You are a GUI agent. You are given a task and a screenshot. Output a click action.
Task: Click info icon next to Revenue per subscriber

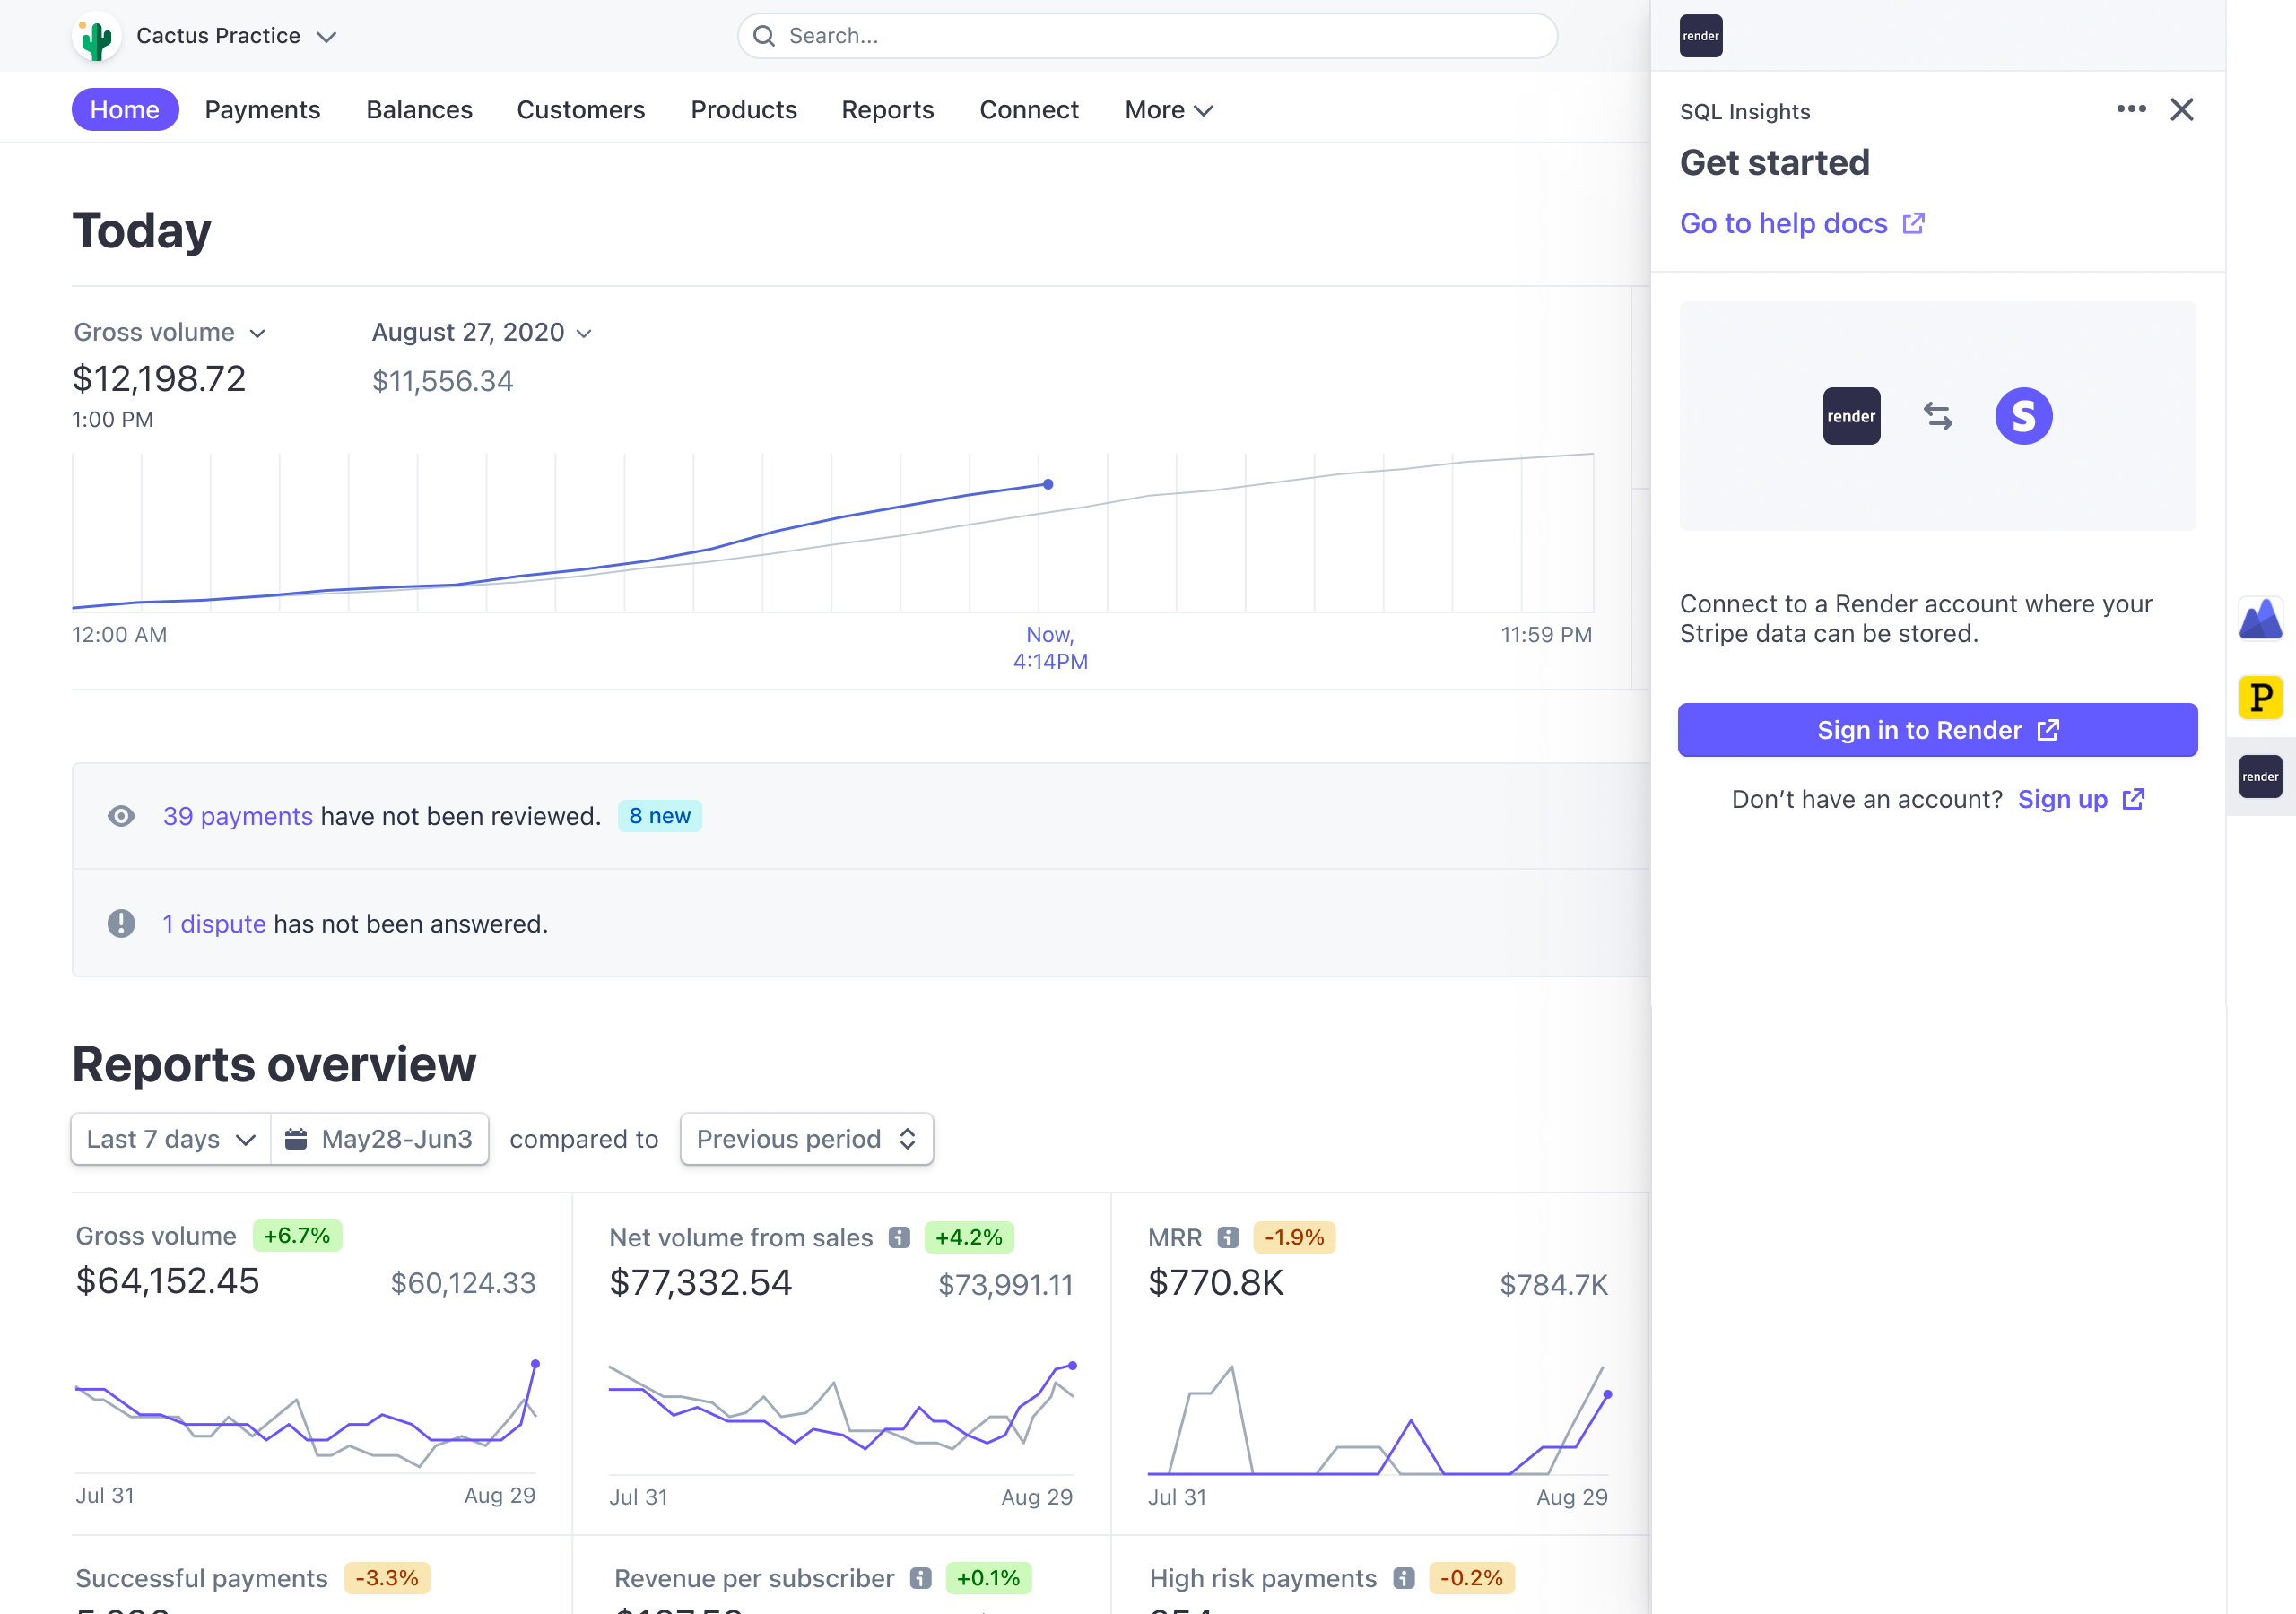(921, 1578)
